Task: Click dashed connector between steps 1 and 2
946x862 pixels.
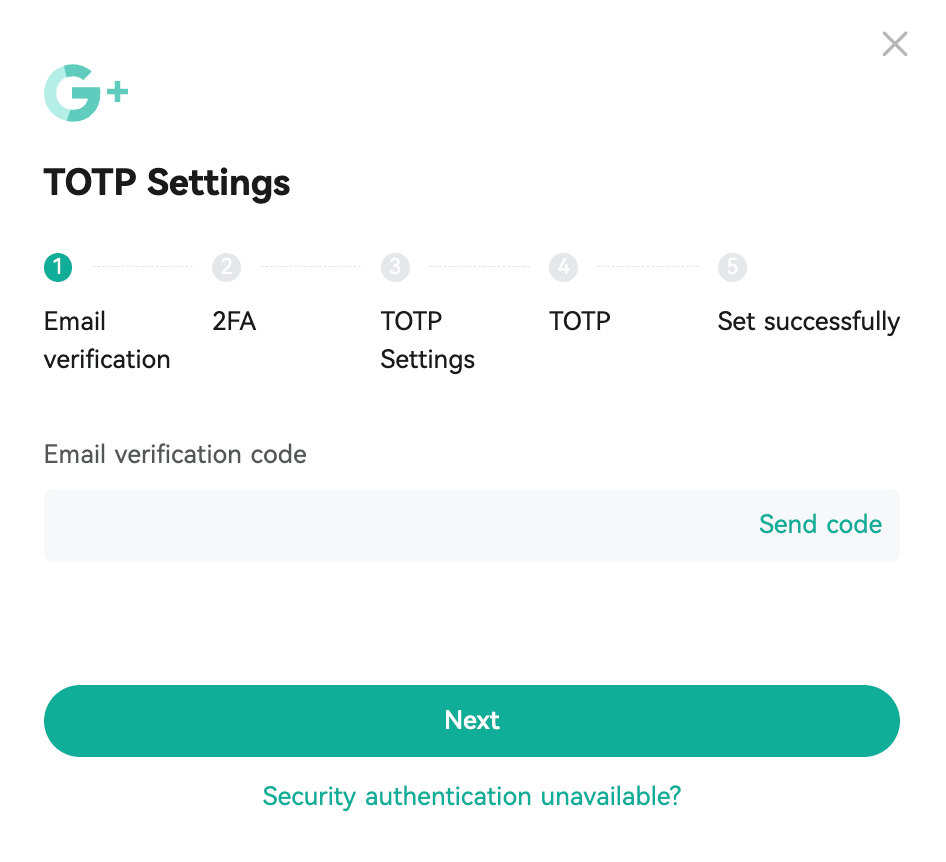Action: pyautogui.click(x=142, y=267)
